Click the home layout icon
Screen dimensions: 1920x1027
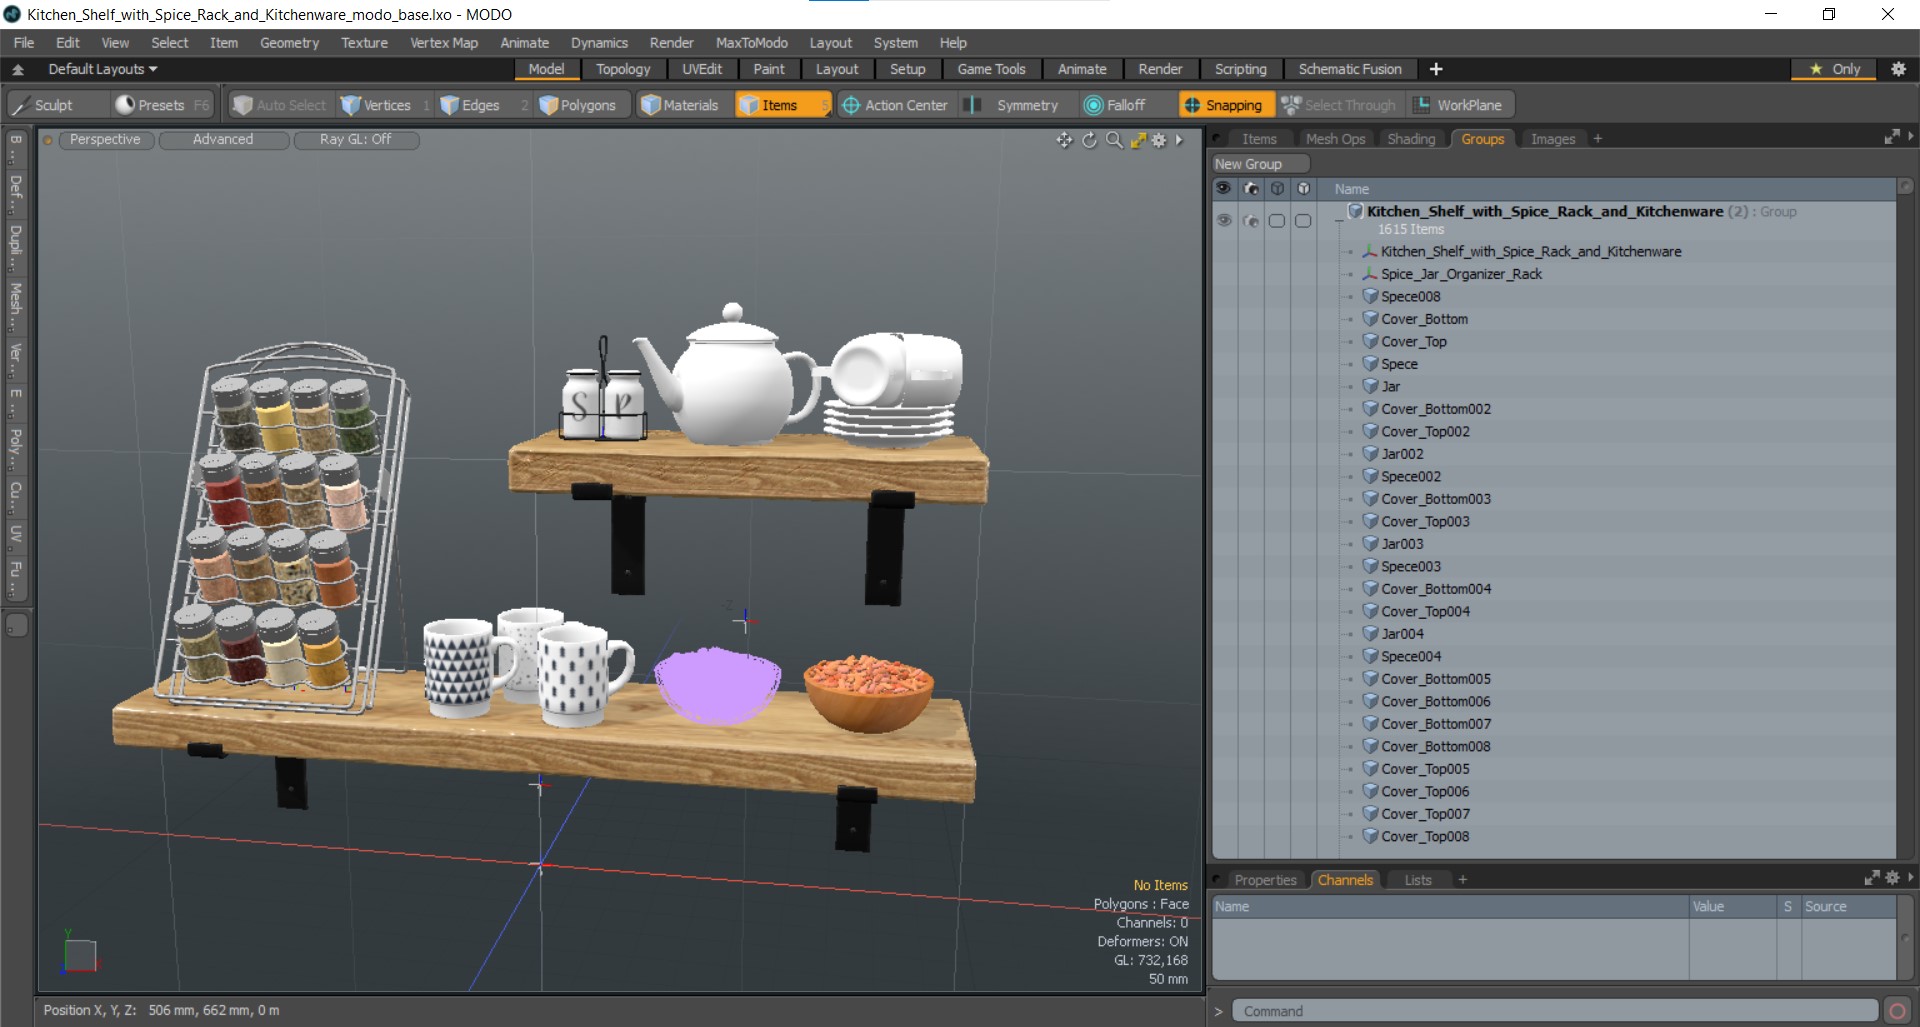click(18, 69)
